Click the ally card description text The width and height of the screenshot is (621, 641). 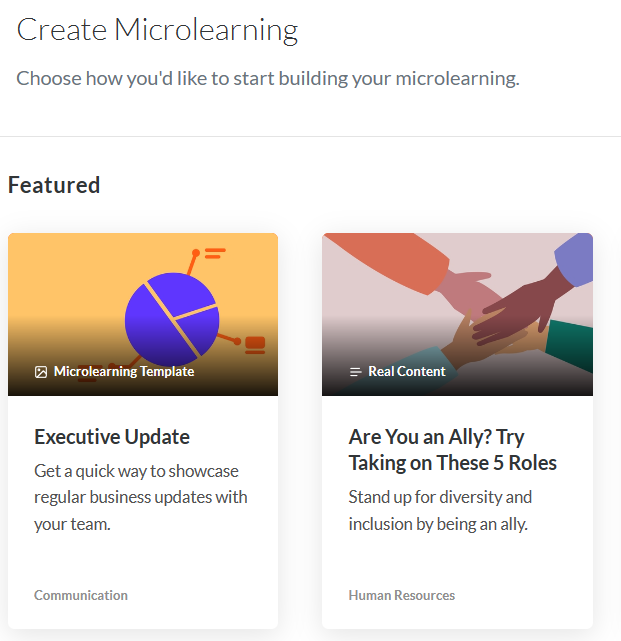click(440, 510)
